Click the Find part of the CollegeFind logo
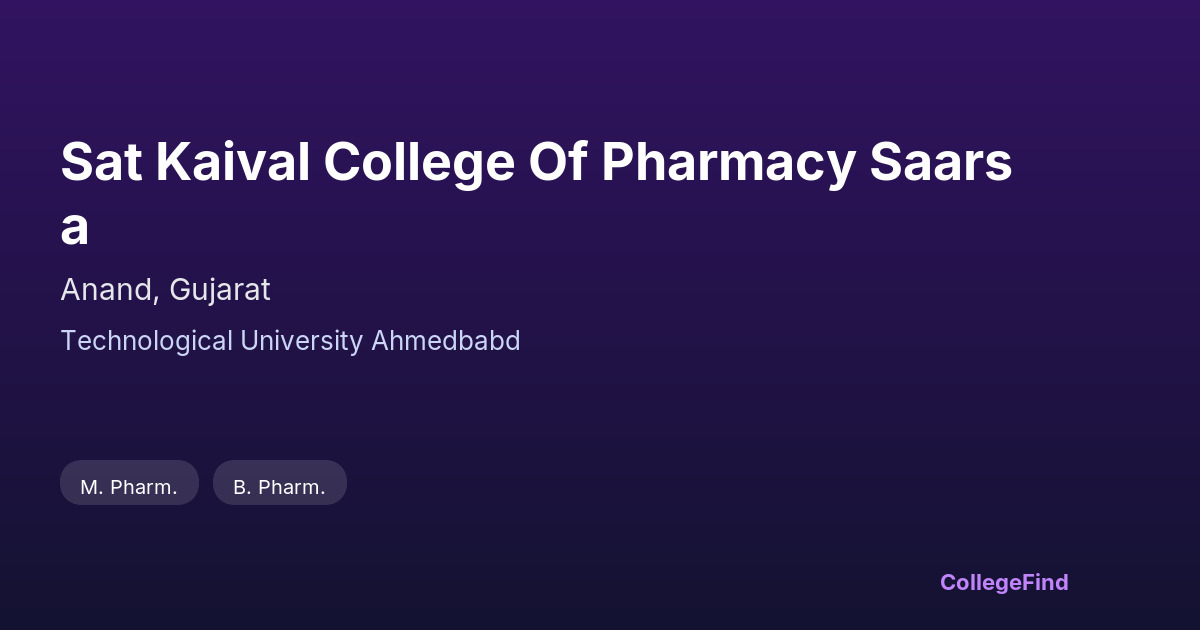 1044,582
